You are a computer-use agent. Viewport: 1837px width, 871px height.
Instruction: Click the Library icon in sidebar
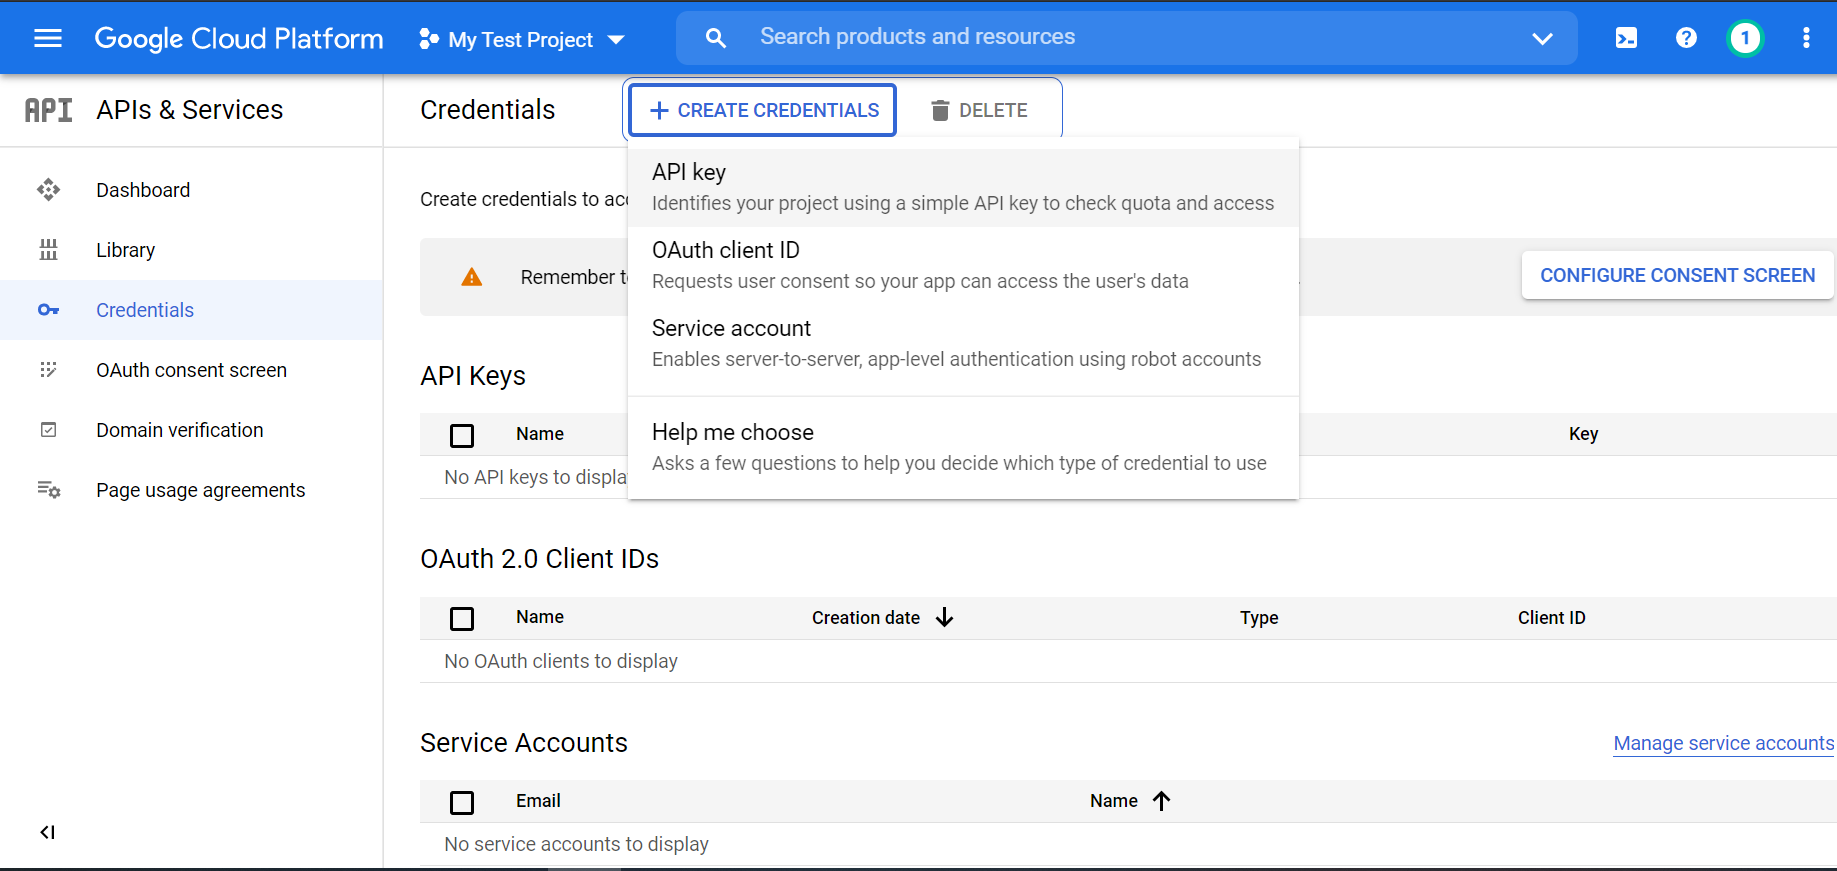tap(48, 250)
